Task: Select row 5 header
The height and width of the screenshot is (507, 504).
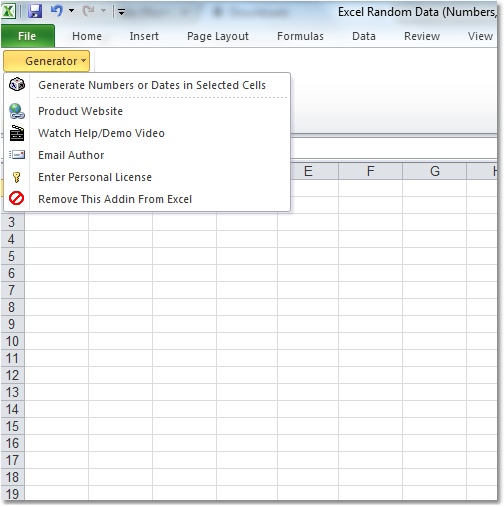Action: [x=12, y=256]
